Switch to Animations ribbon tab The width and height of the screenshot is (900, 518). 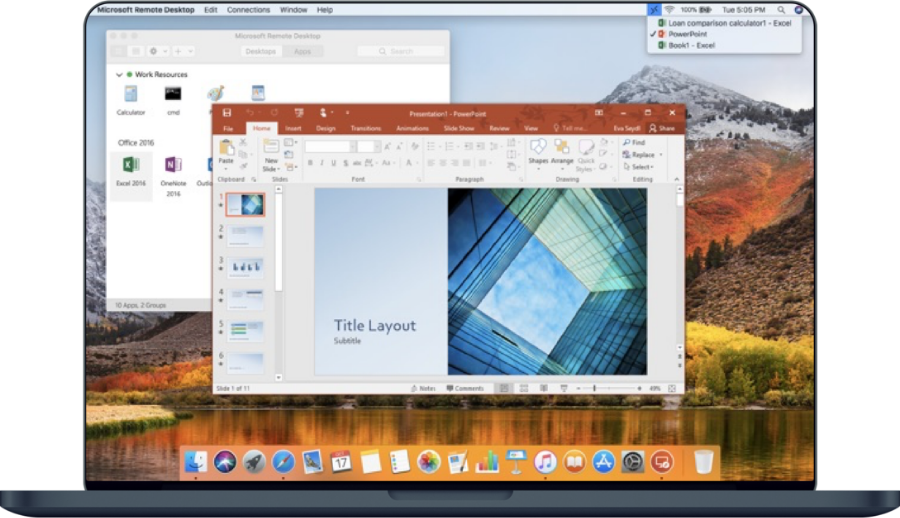coord(412,129)
